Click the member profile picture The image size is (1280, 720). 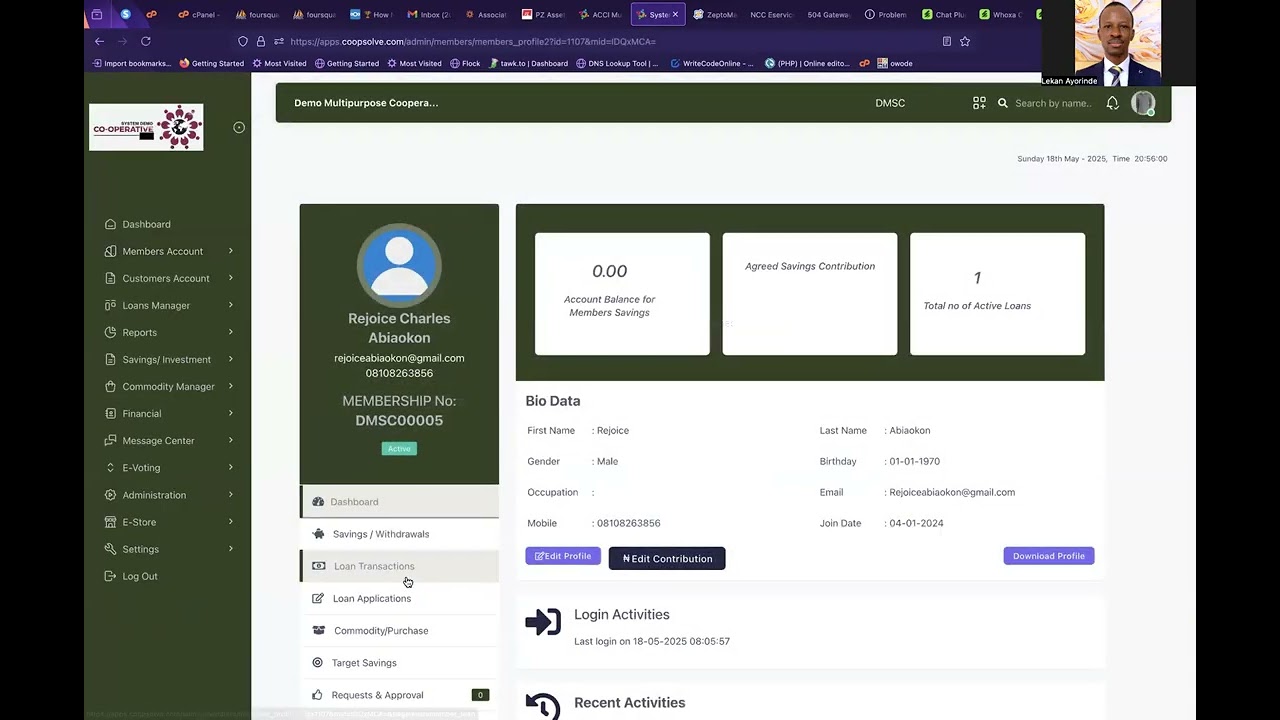399,265
